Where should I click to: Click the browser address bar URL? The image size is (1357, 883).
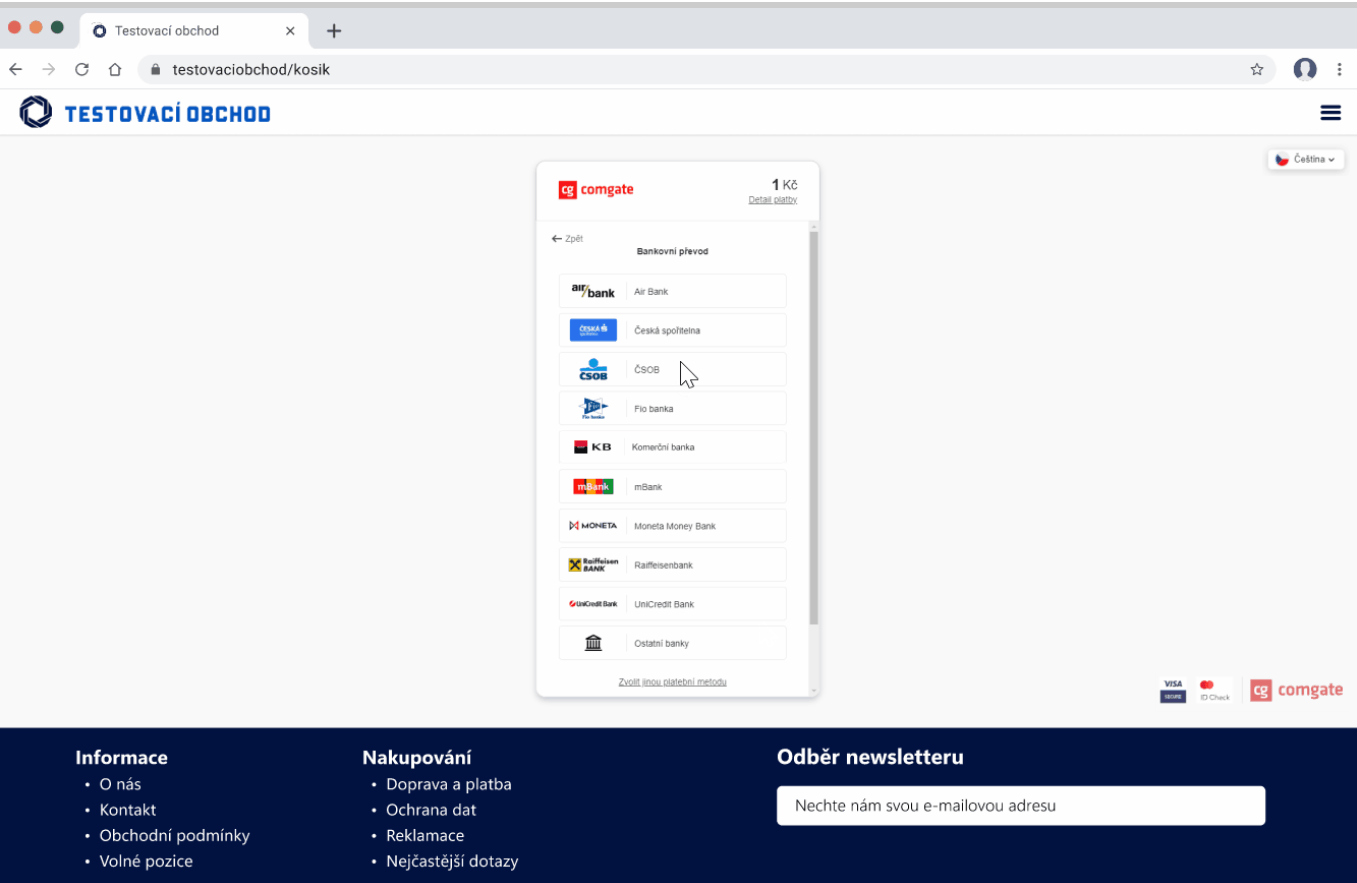click(x=251, y=70)
